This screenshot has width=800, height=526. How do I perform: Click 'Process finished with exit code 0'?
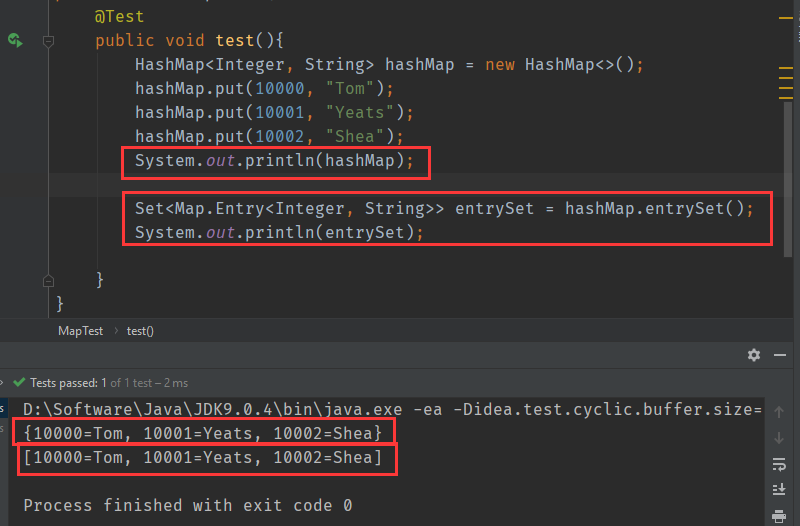tap(188, 505)
